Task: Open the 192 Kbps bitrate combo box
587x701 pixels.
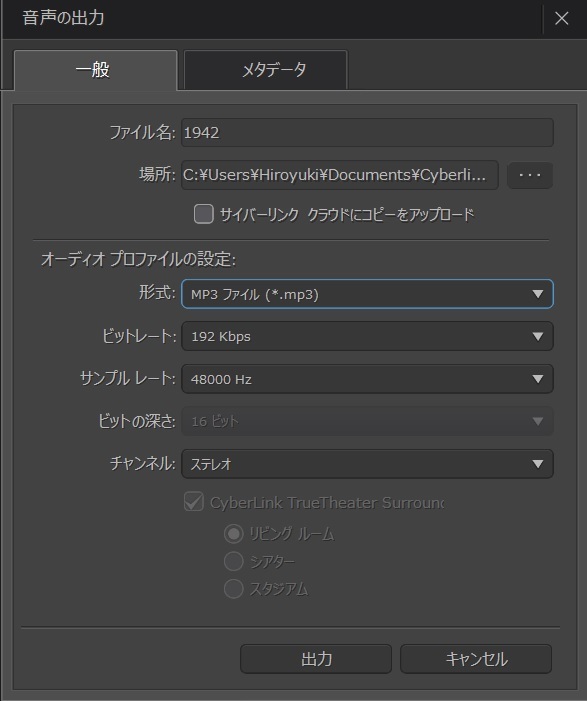Action: (x=367, y=336)
